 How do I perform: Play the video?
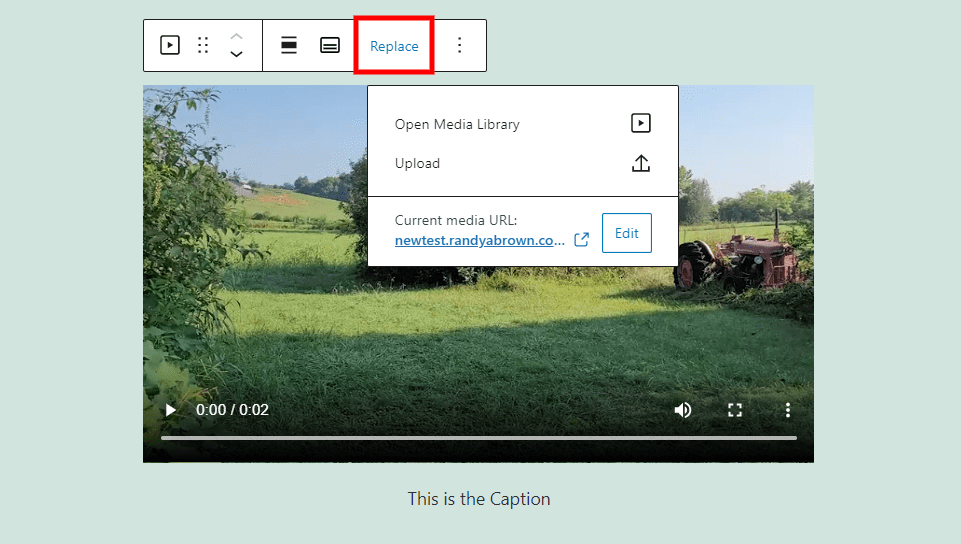pos(171,410)
